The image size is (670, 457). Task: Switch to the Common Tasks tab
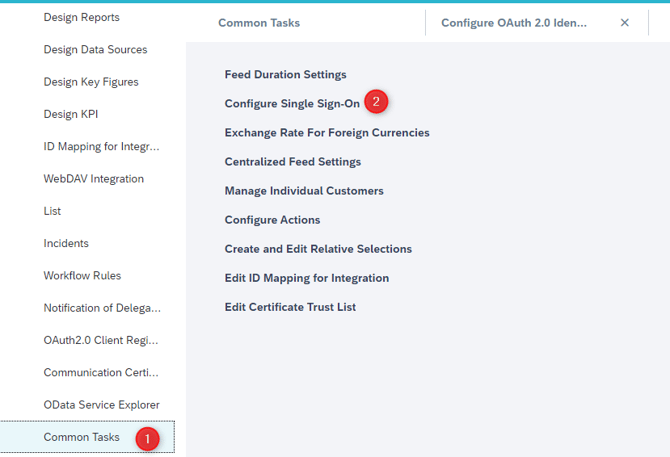(x=259, y=23)
